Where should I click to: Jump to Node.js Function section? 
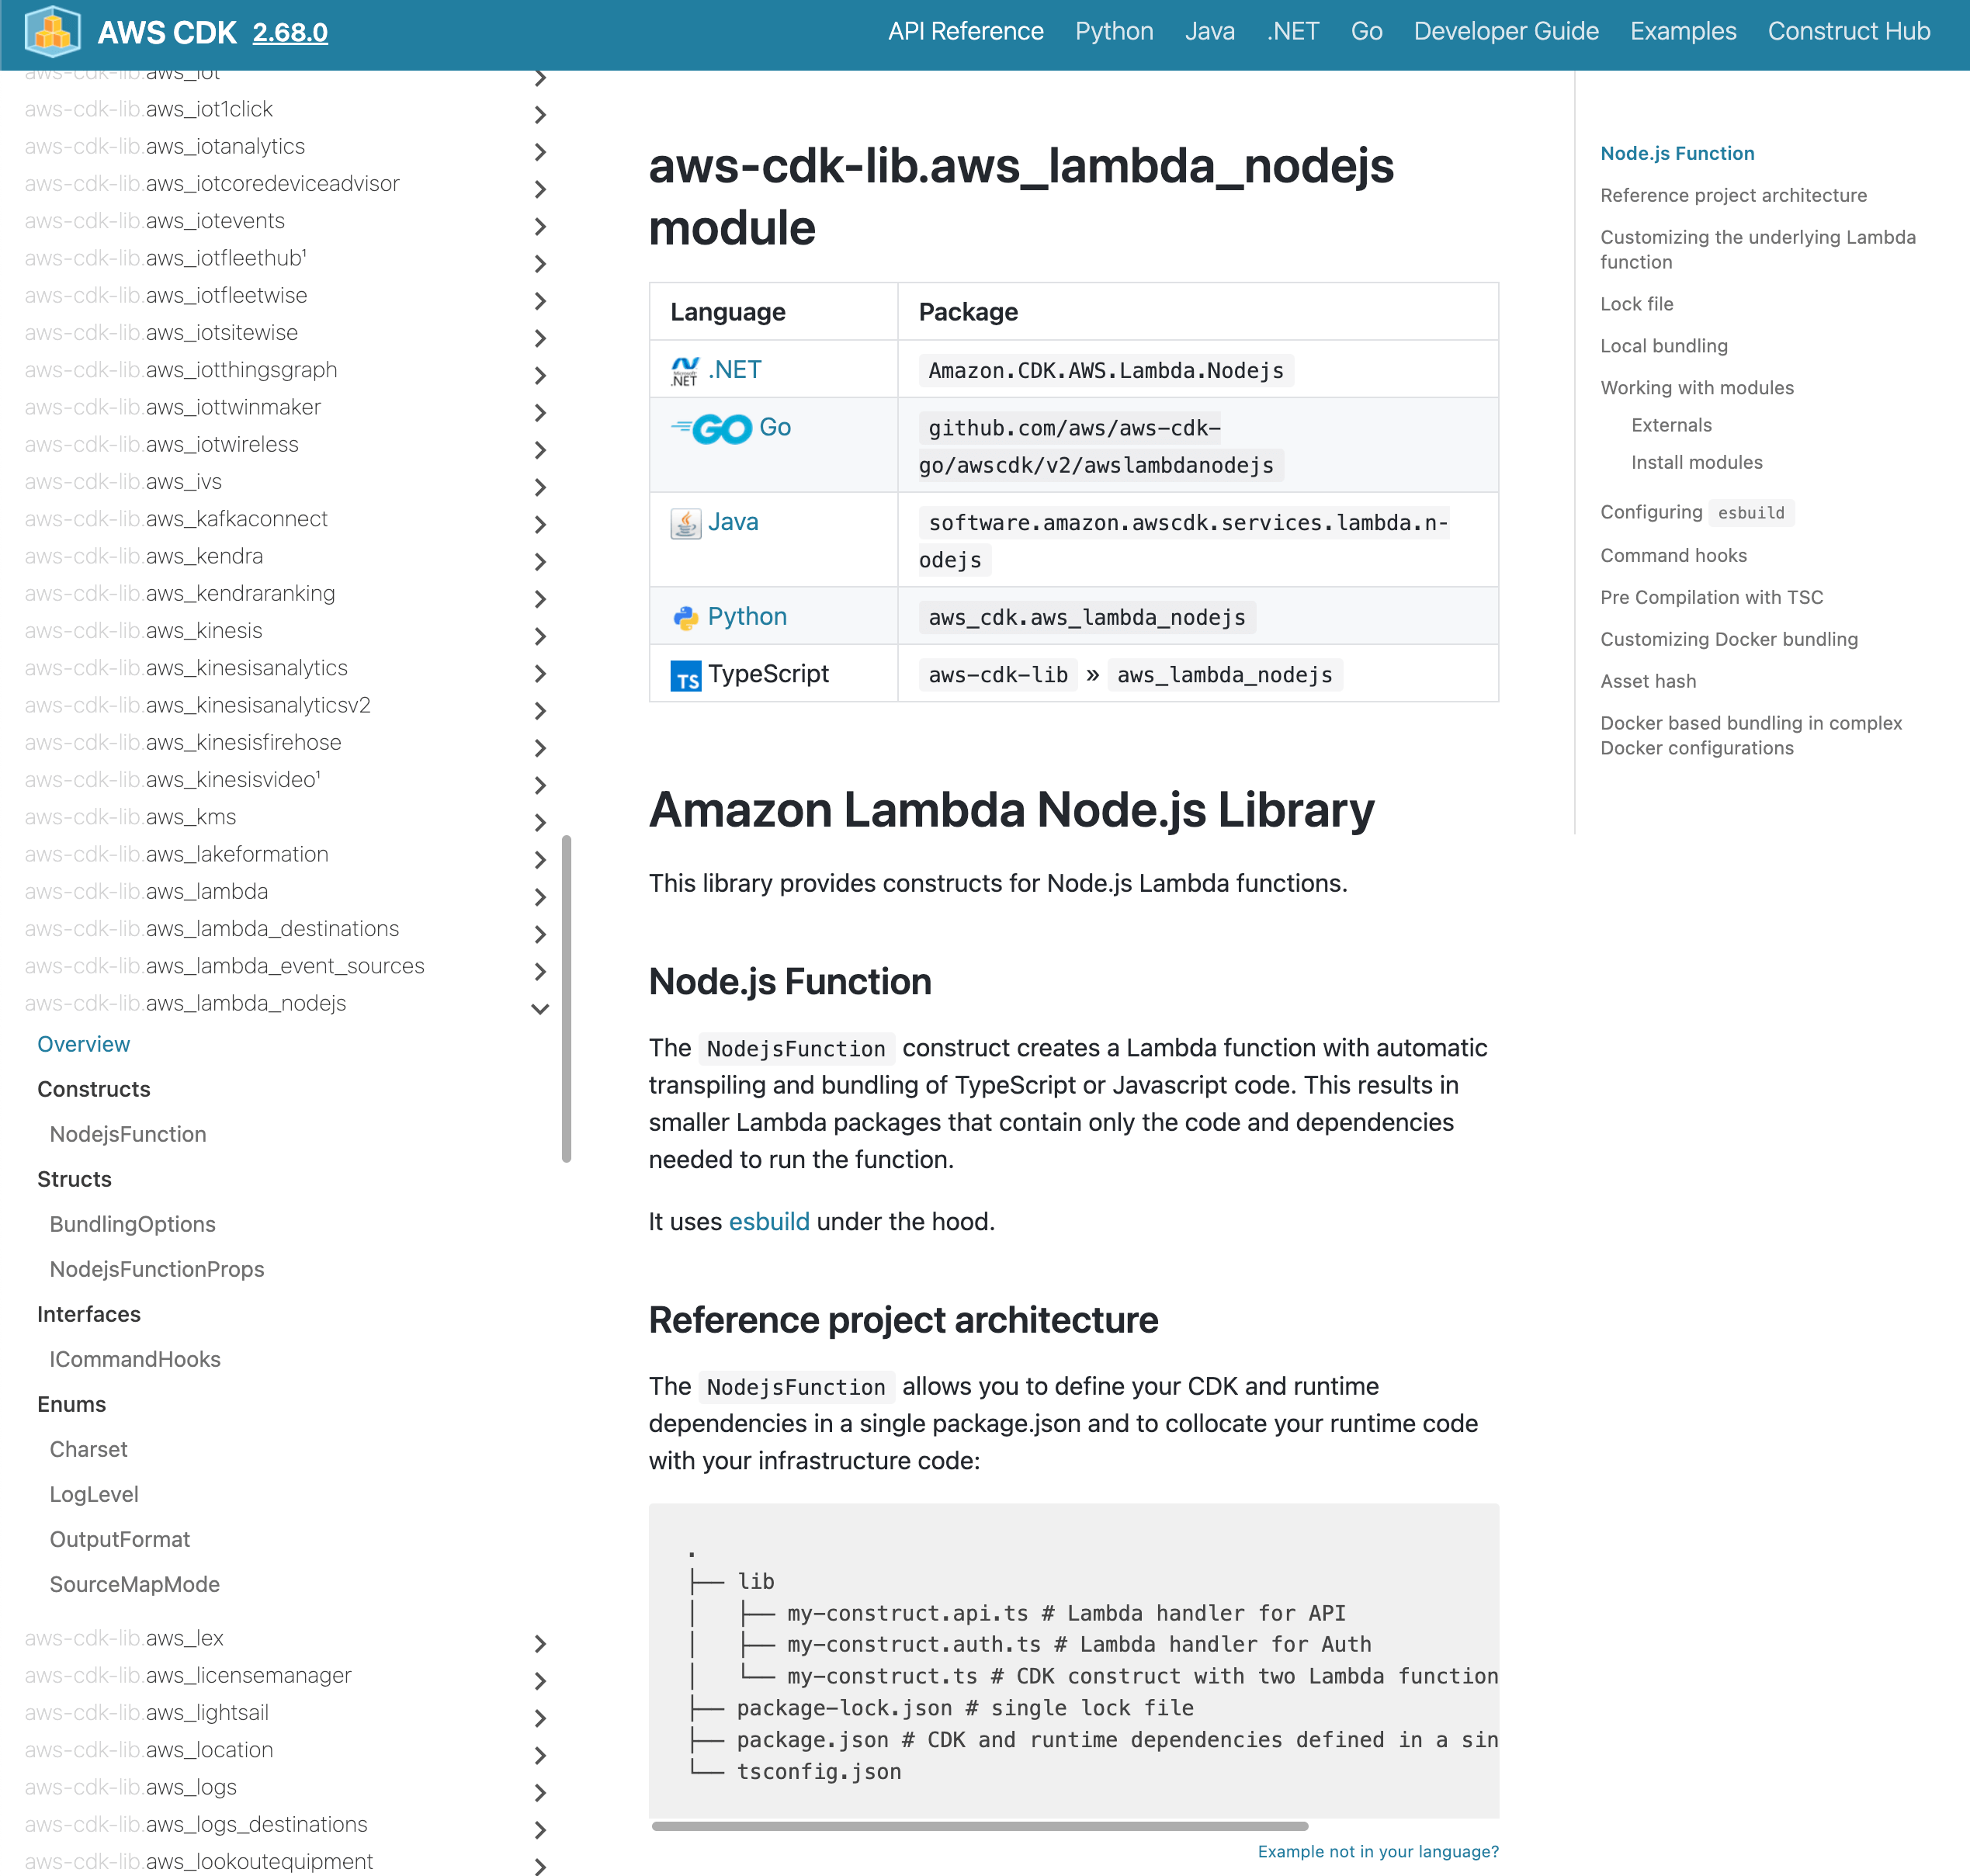point(1677,153)
